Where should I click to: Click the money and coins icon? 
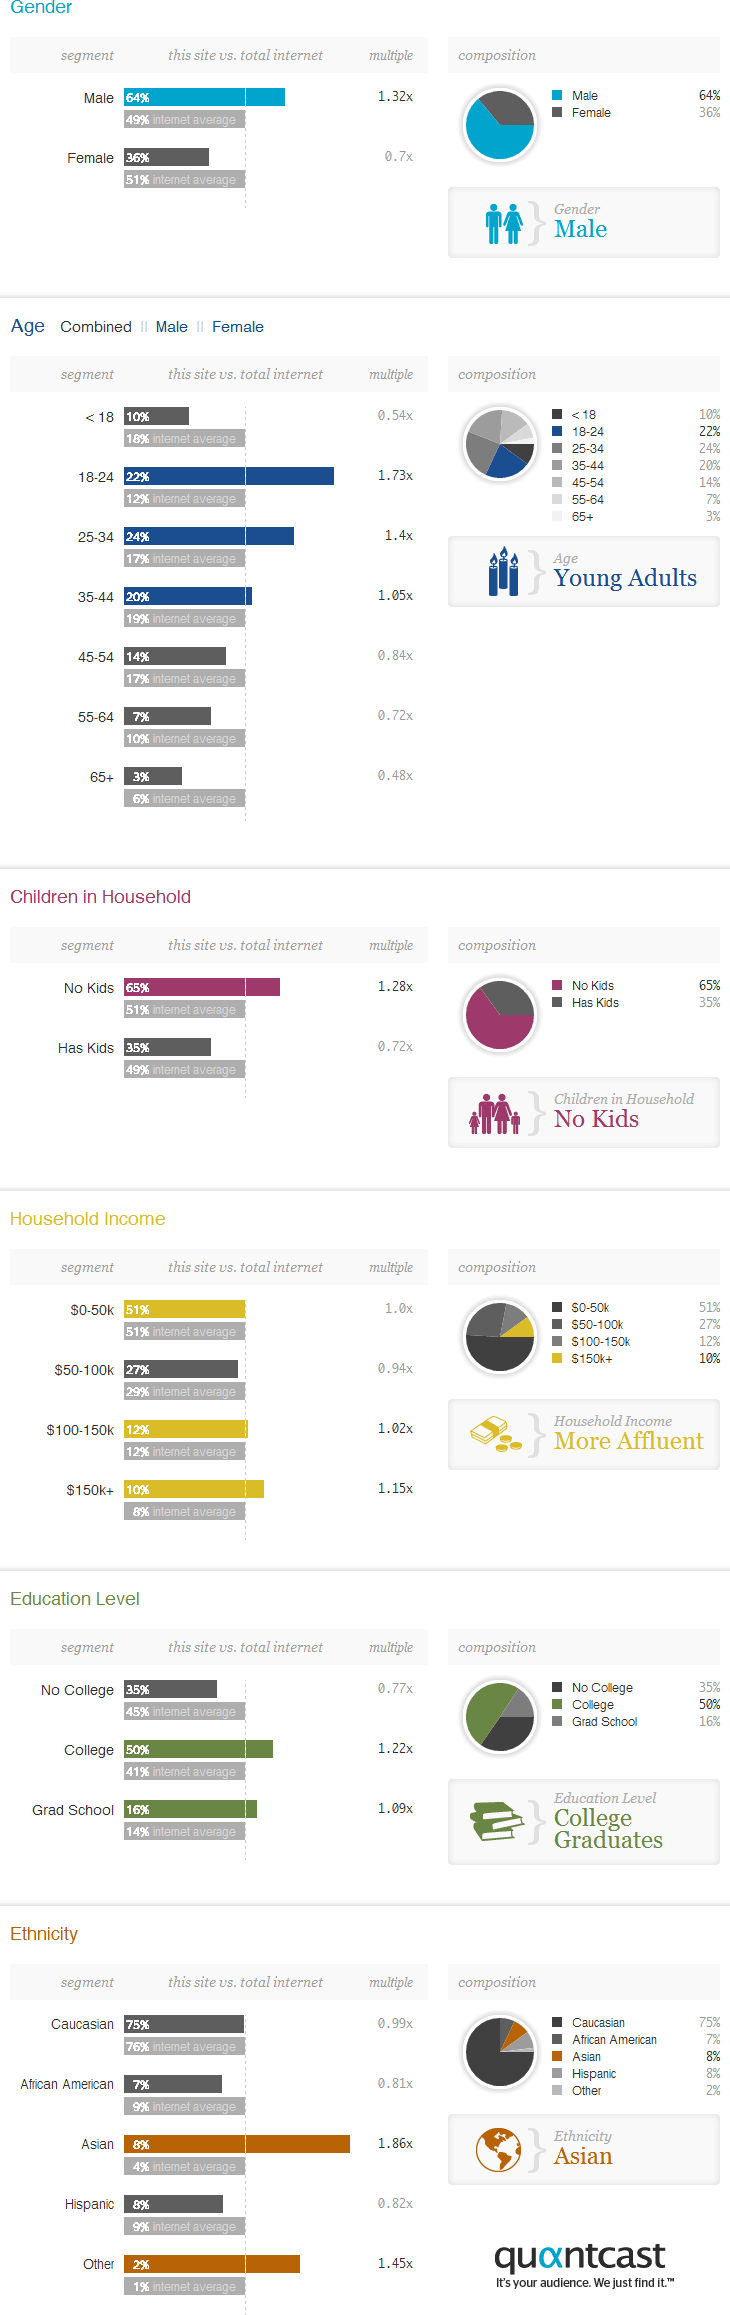point(496,1434)
